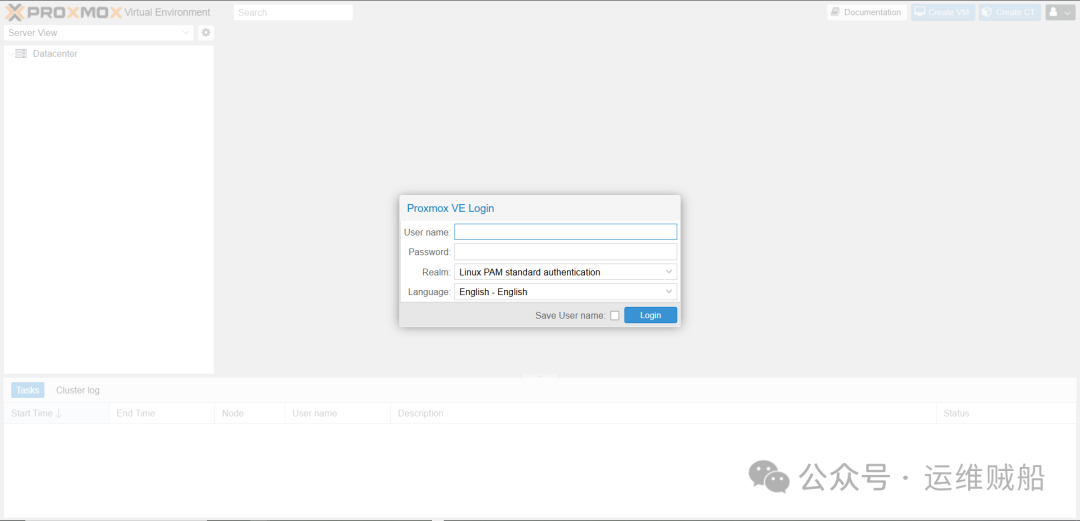Select Datacenter in the tree

click(55, 54)
